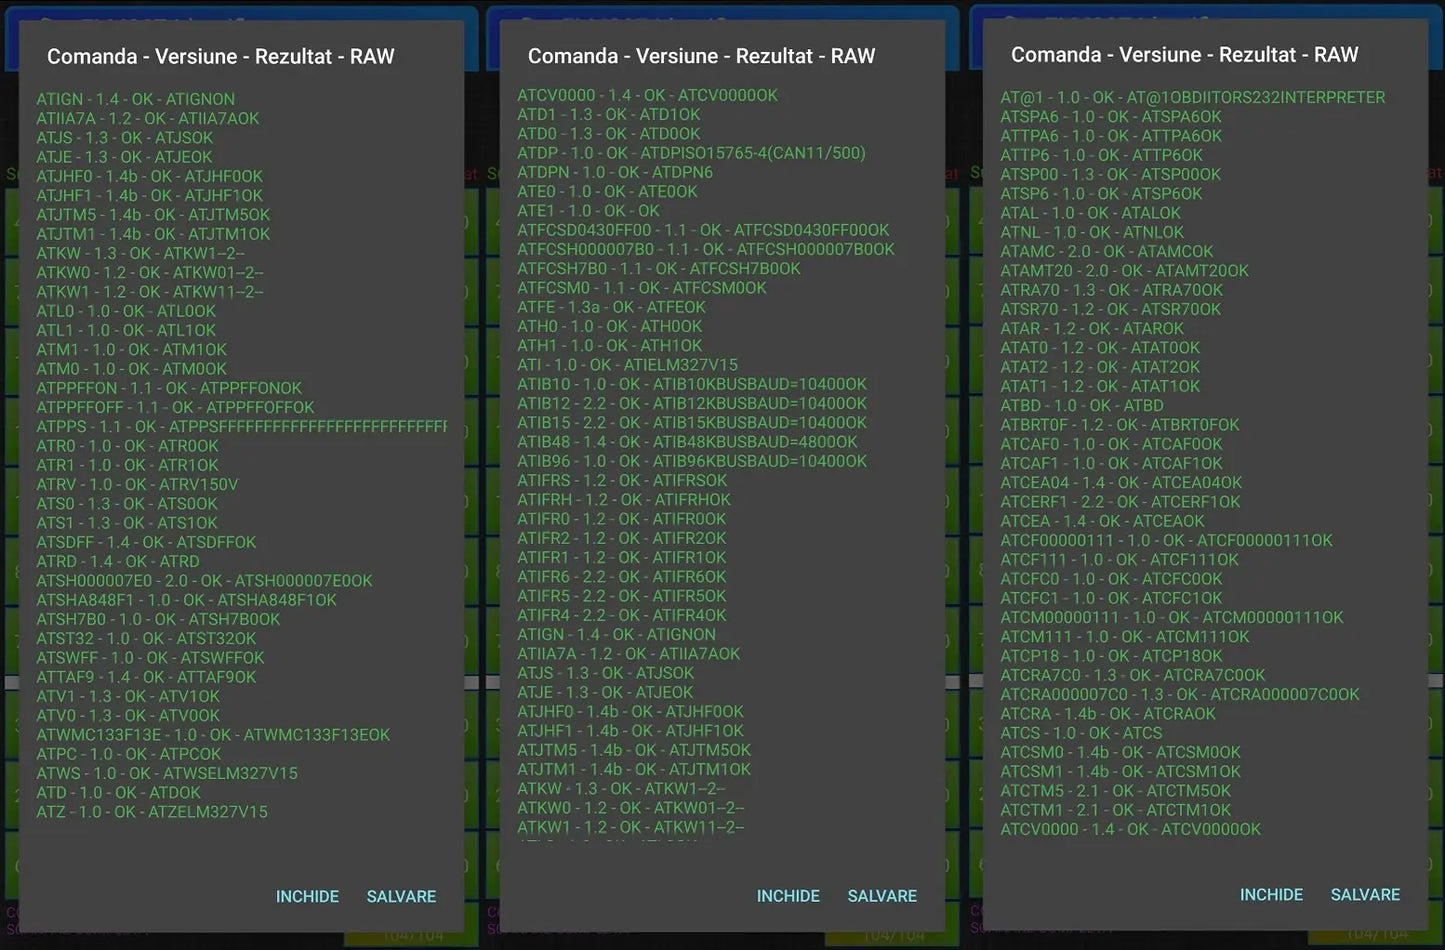
Task: Click the ATRA70 - 1.3 - OK row
Action: [x=1112, y=290]
